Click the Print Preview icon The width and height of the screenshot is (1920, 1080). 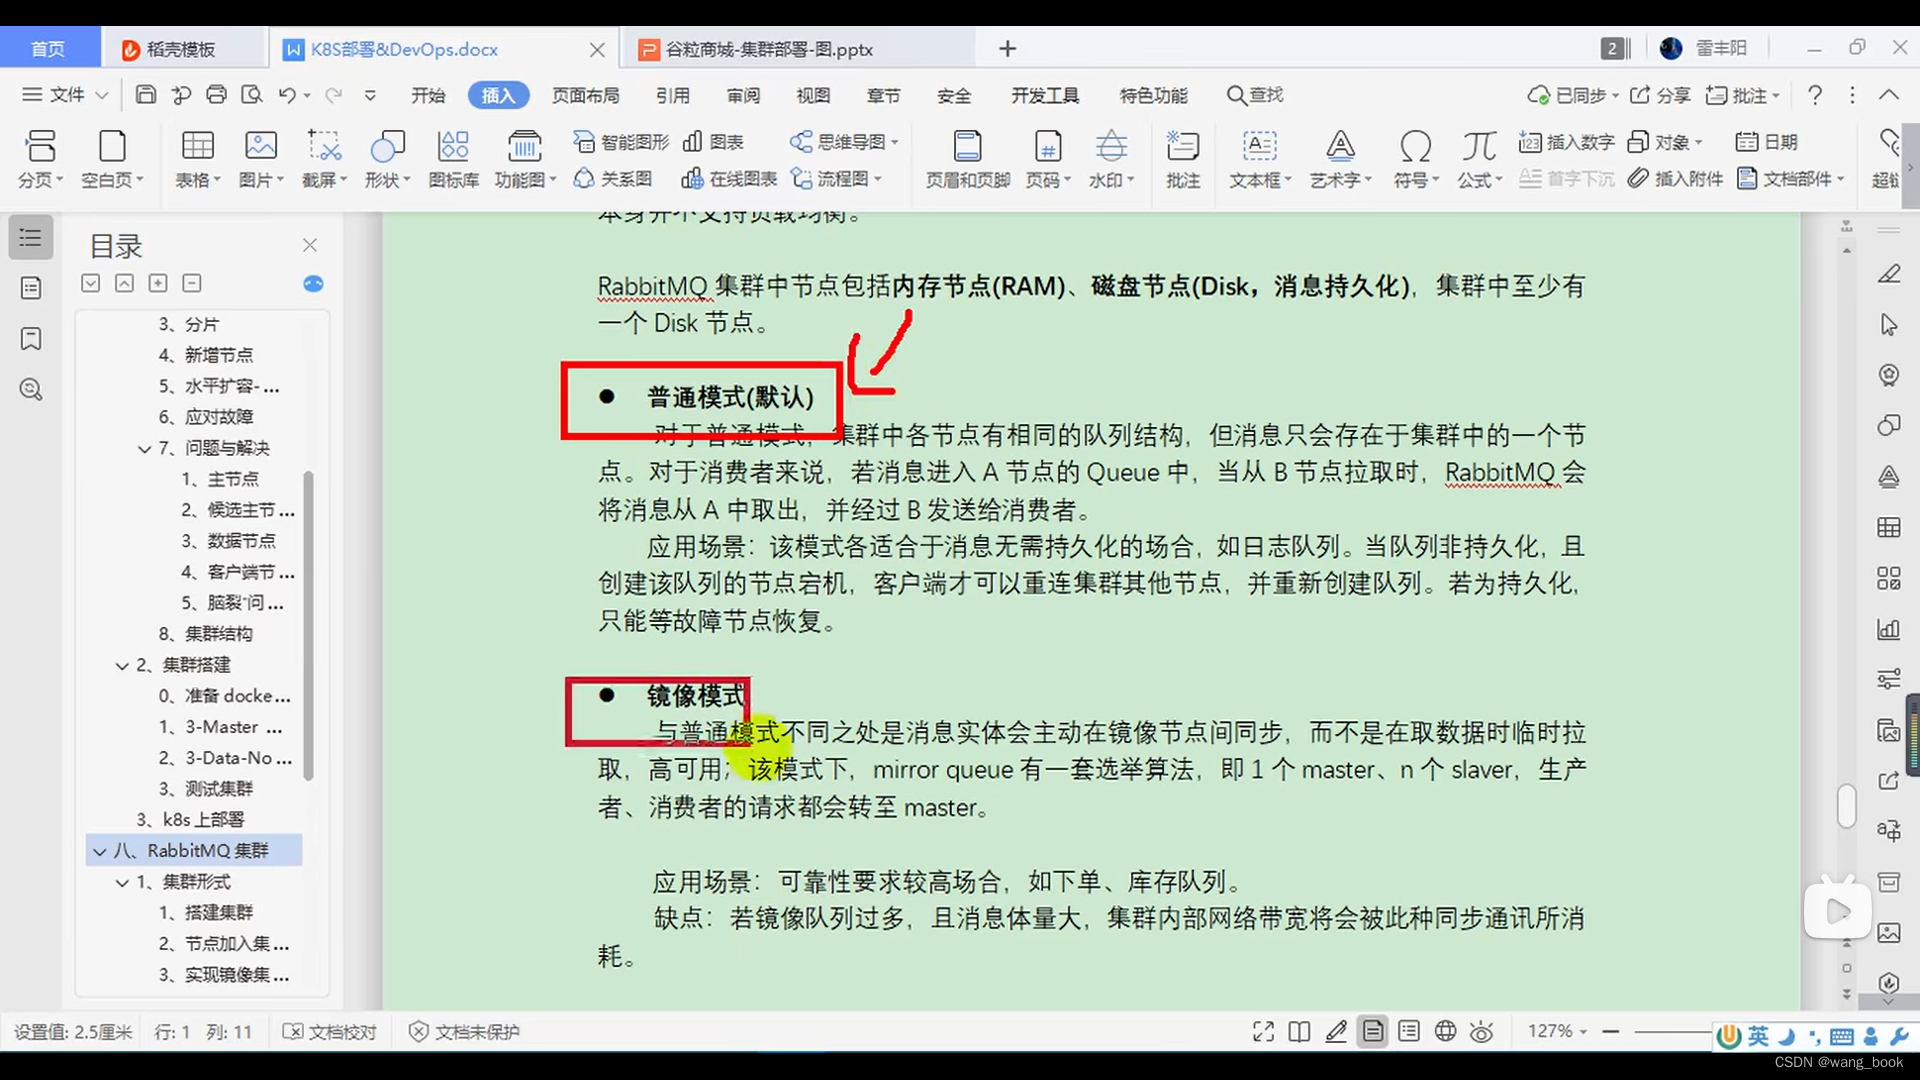pyautogui.click(x=252, y=95)
